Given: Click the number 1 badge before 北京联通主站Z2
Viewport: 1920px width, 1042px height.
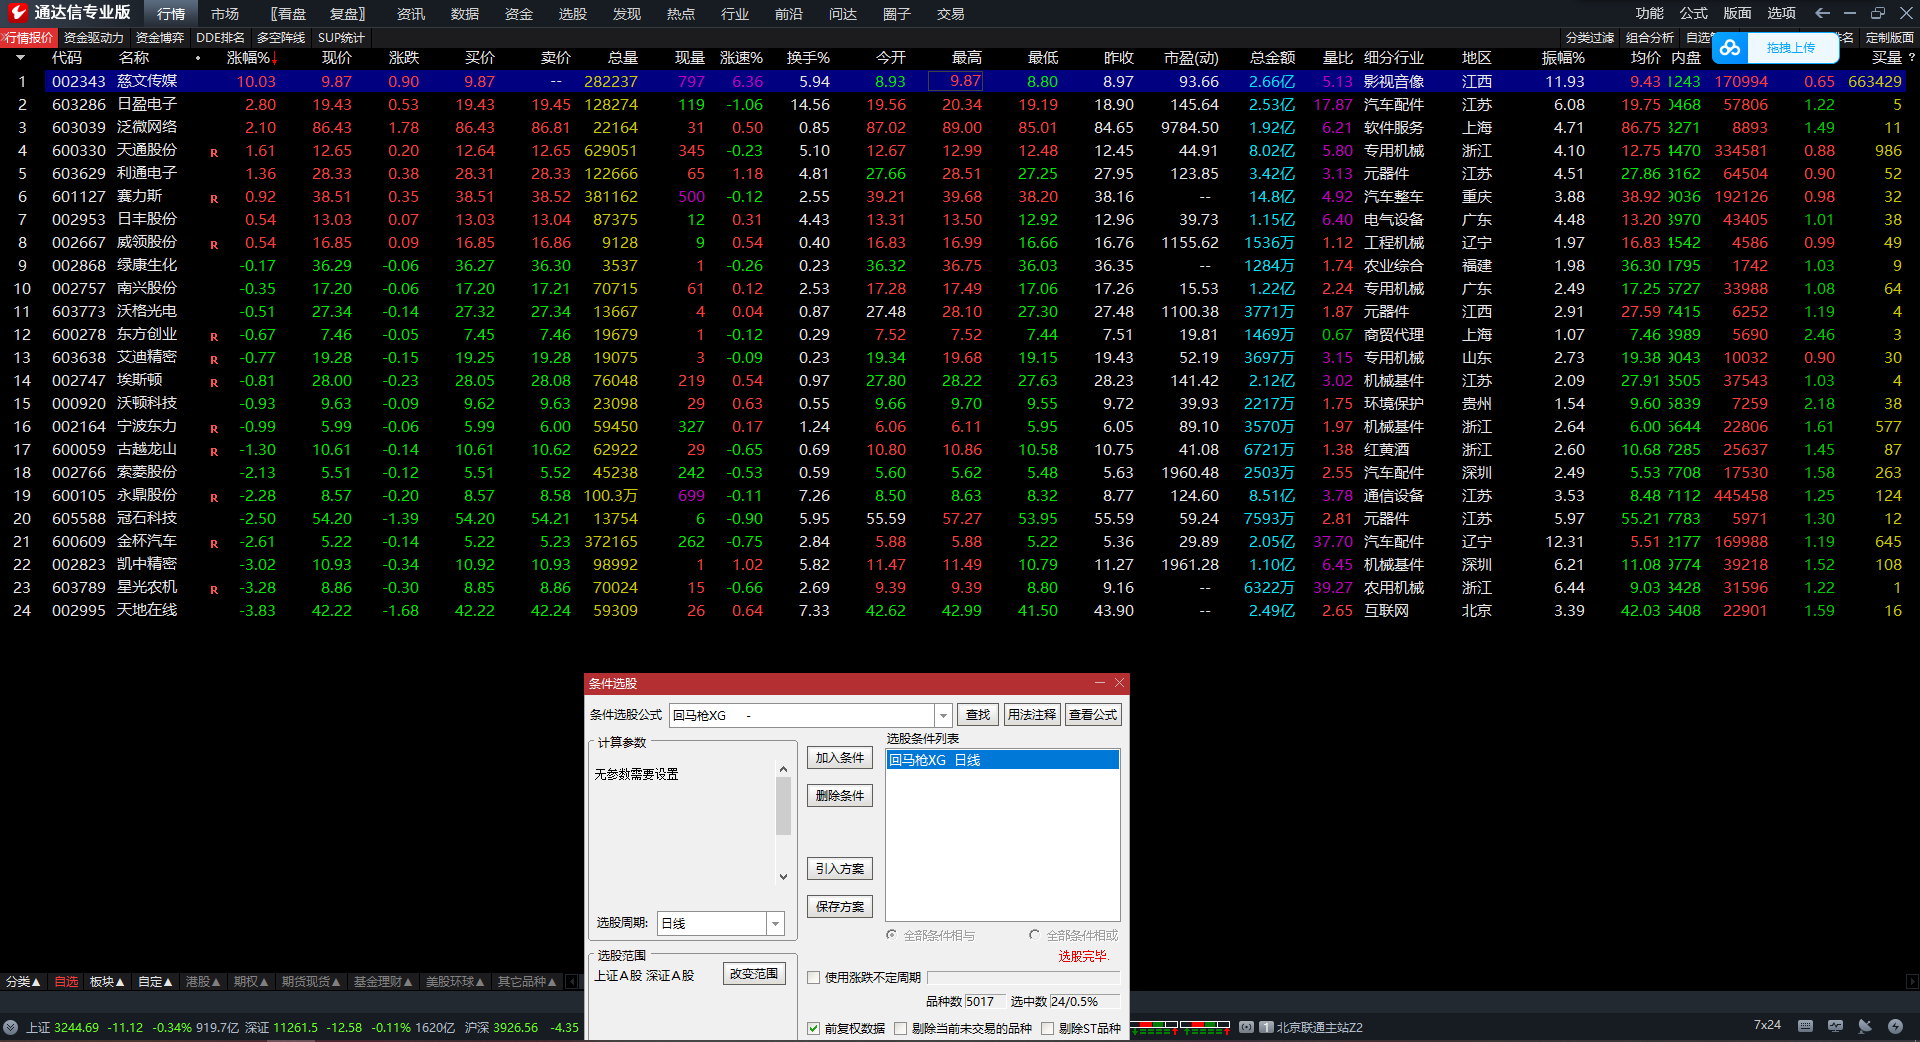Looking at the screenshot, I should (x=1266, y=1027).
